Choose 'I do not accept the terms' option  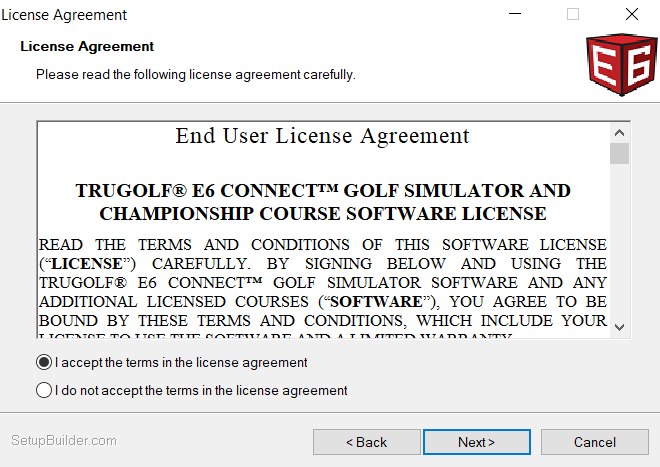[x=44, y=390]
